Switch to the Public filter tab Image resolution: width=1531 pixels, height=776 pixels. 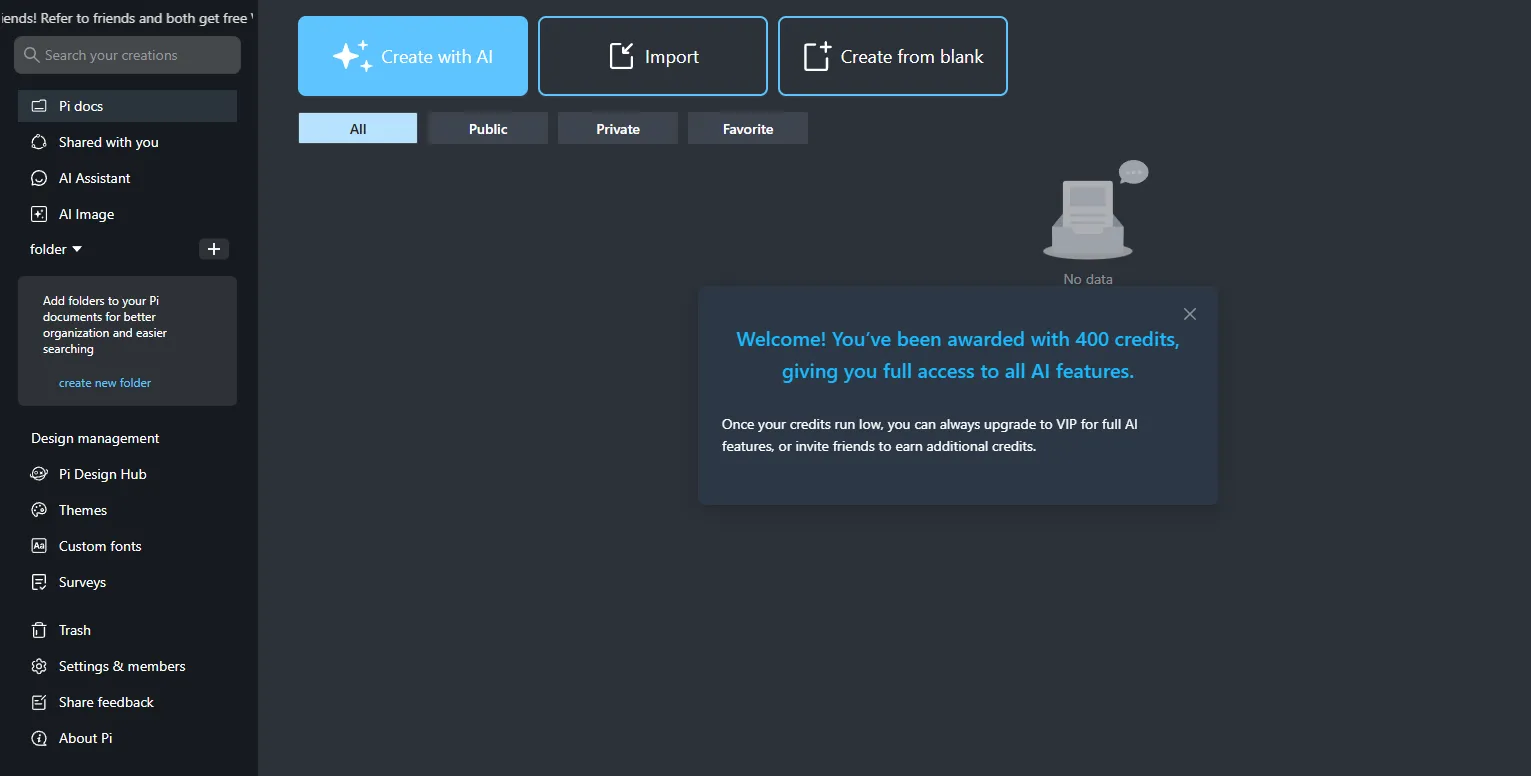pos(488,129)
